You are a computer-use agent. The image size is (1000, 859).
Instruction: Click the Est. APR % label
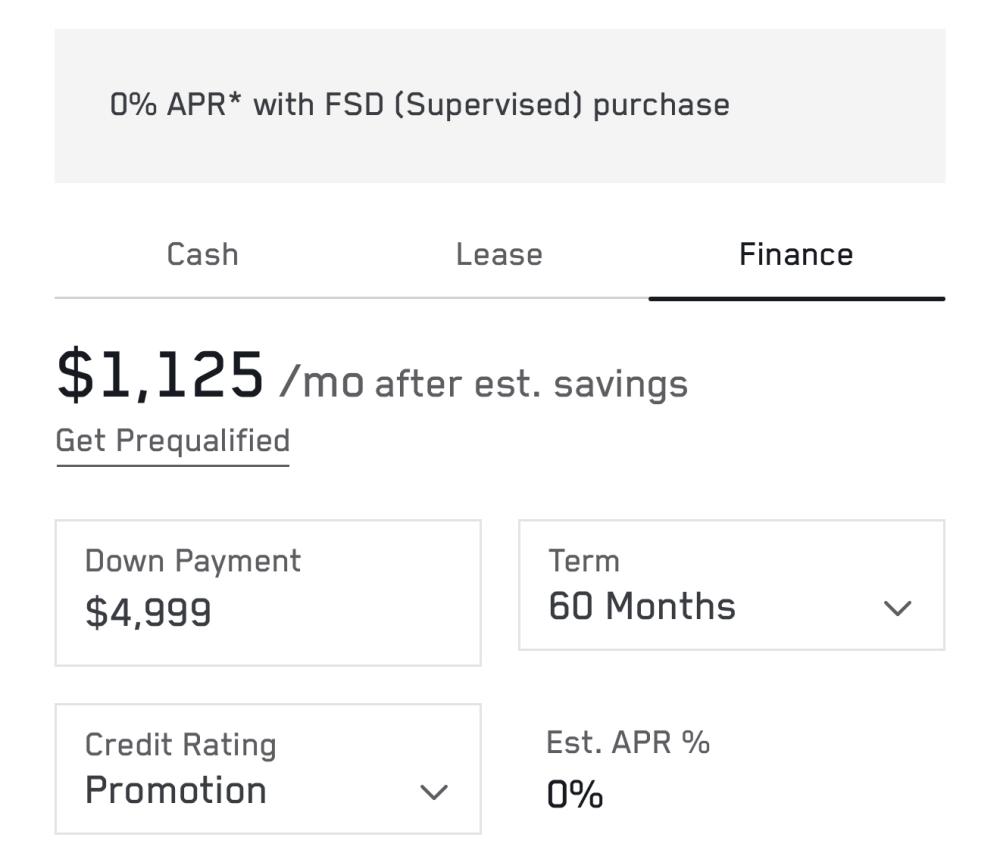coord(628,742)
